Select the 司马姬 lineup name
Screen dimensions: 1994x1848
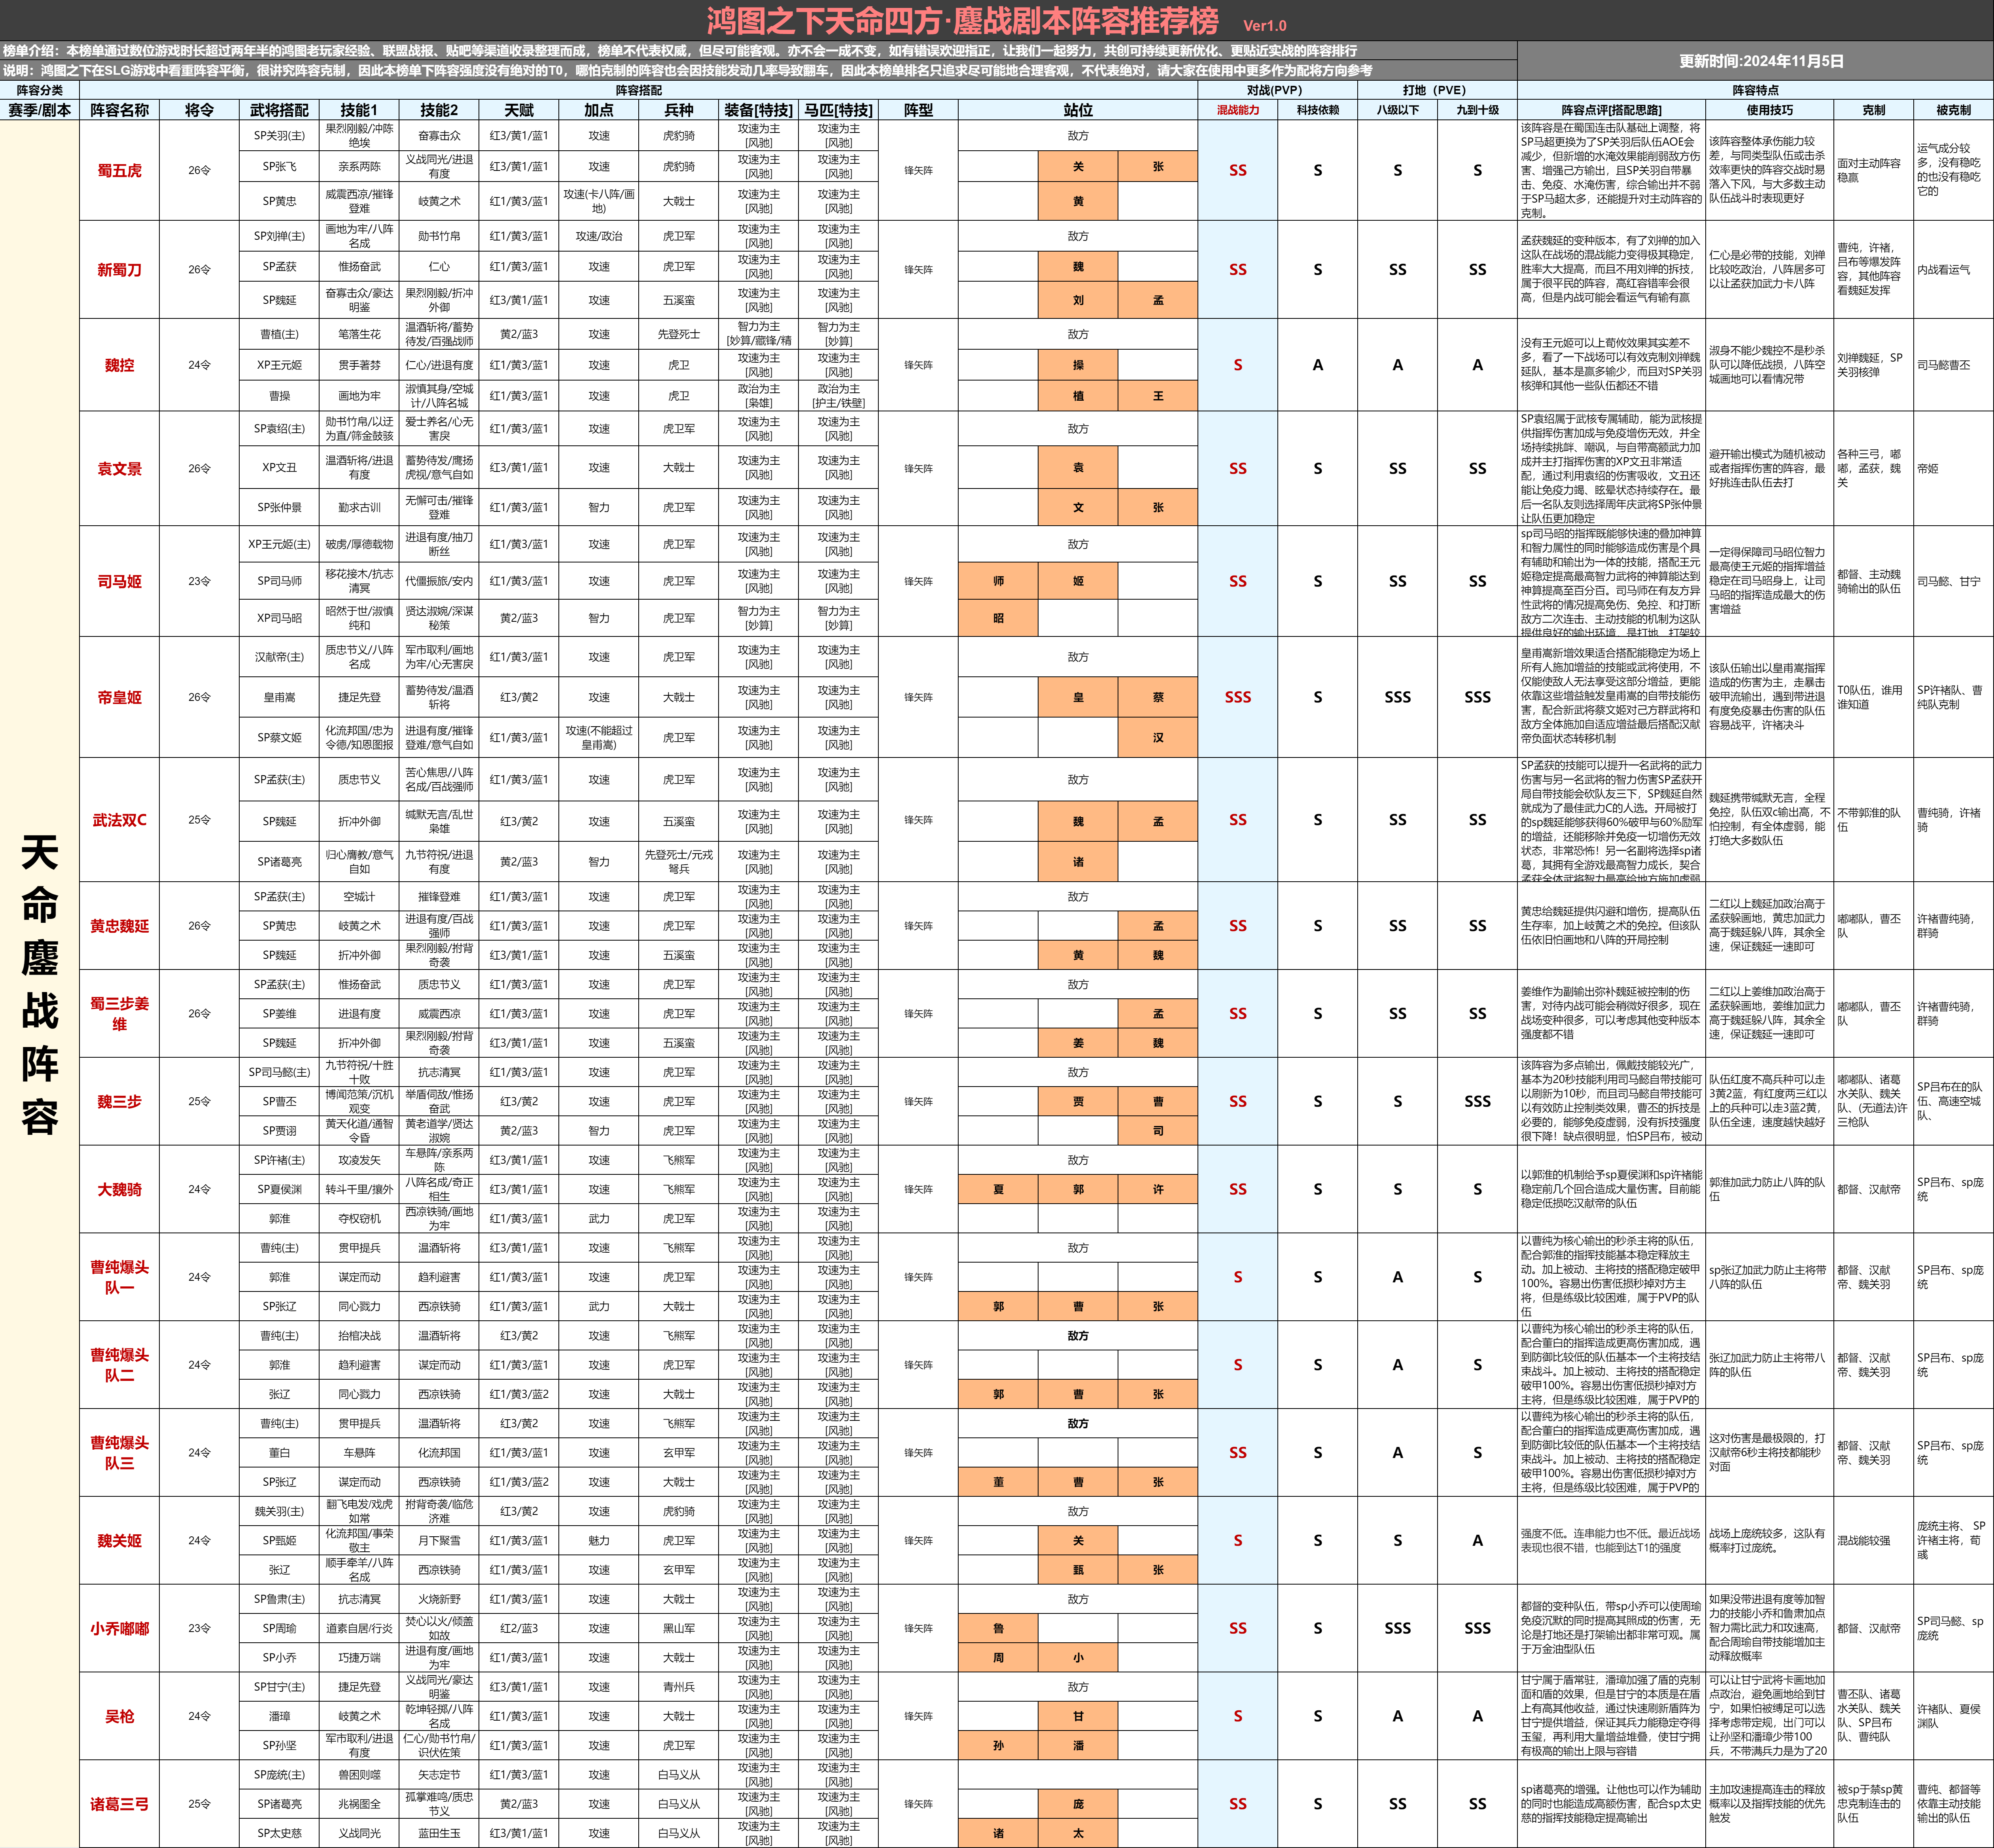tap(120, 581)
